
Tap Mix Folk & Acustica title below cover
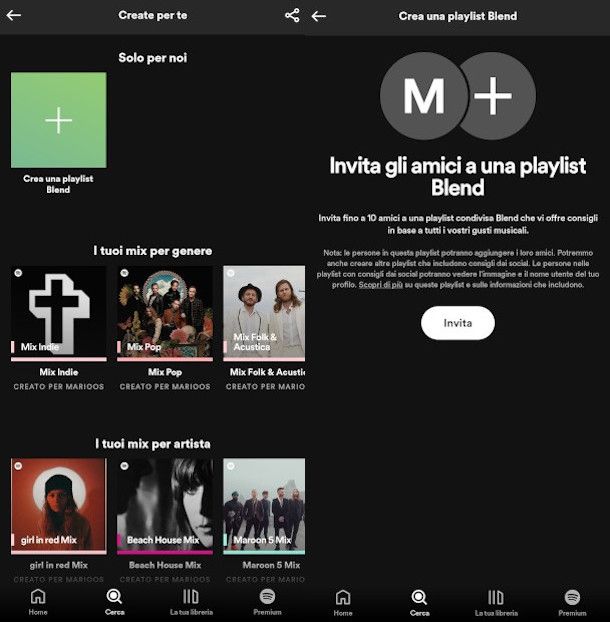267,372
